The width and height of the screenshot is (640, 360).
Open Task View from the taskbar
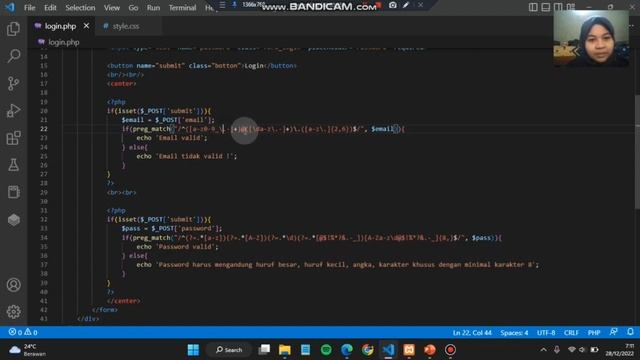click(x=264, y=350)
